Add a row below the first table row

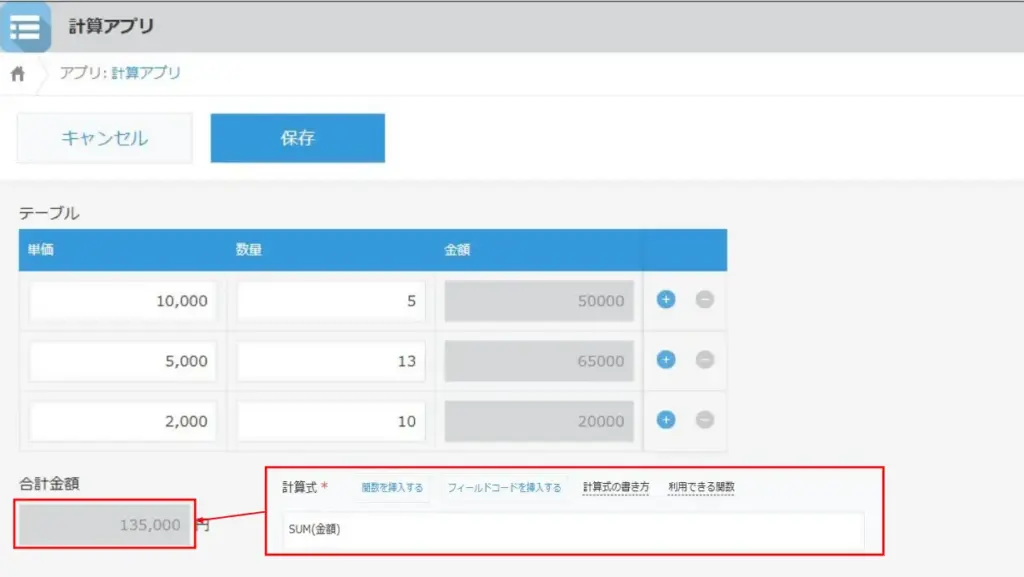665,299
